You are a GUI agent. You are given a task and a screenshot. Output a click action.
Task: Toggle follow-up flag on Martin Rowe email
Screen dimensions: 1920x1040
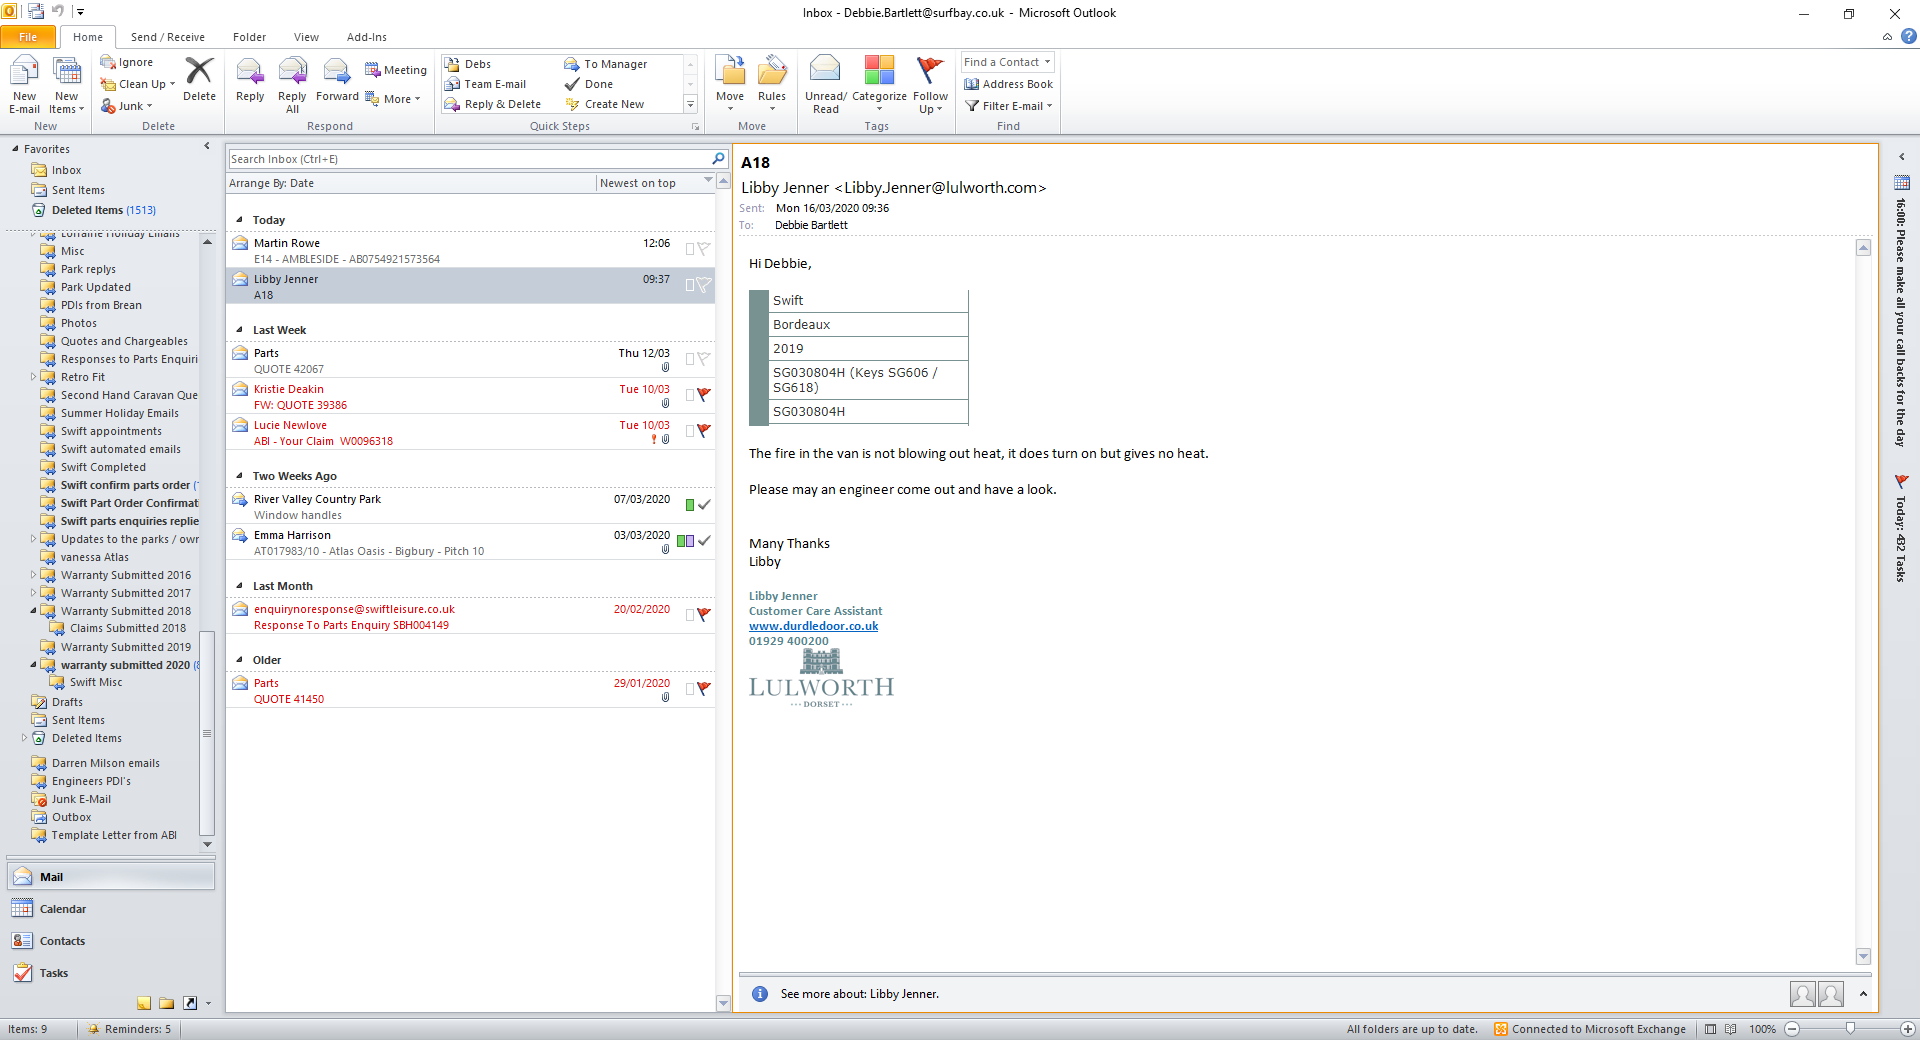(704, 248)
